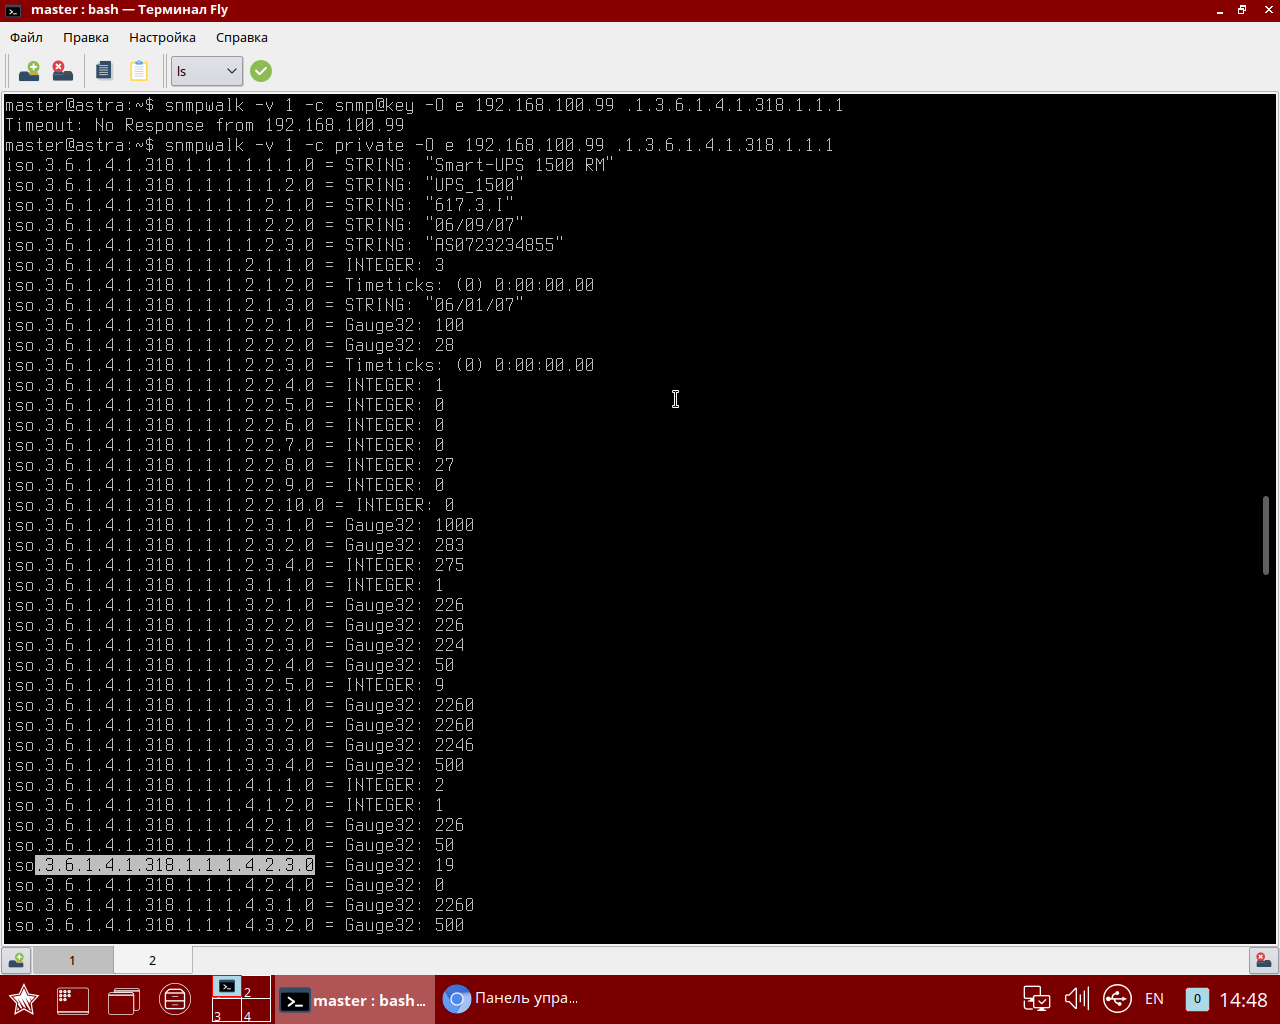Image resolution: width=1280 pixels, height=1024 pixels.
Task: Switch keyboard layout by clicking EN indicator
Action: [x=1154, y=998]
